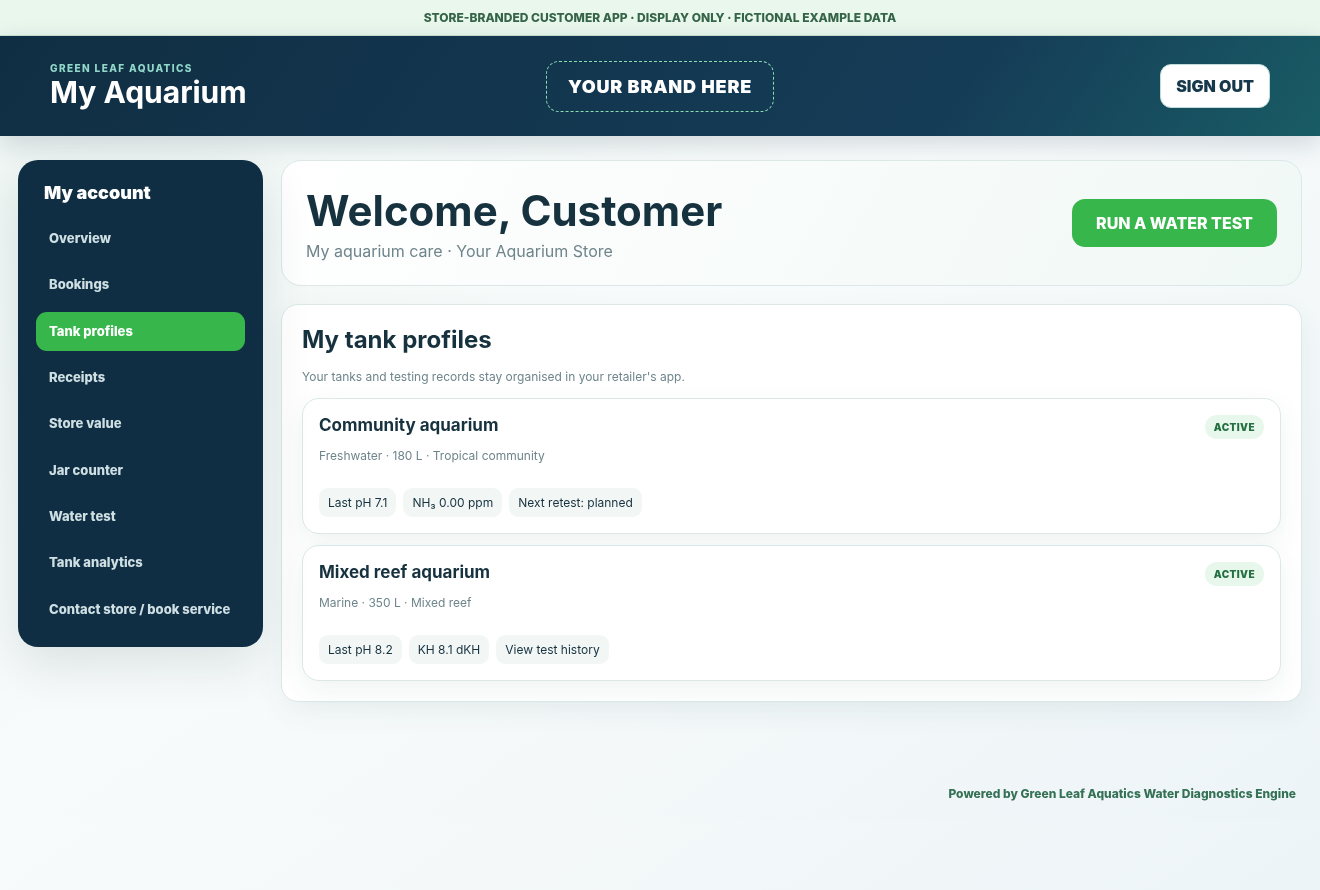This screenshot has width=1320, height=890.
Task: Open View test history for reef tank
Action: (x=552, y=650)
